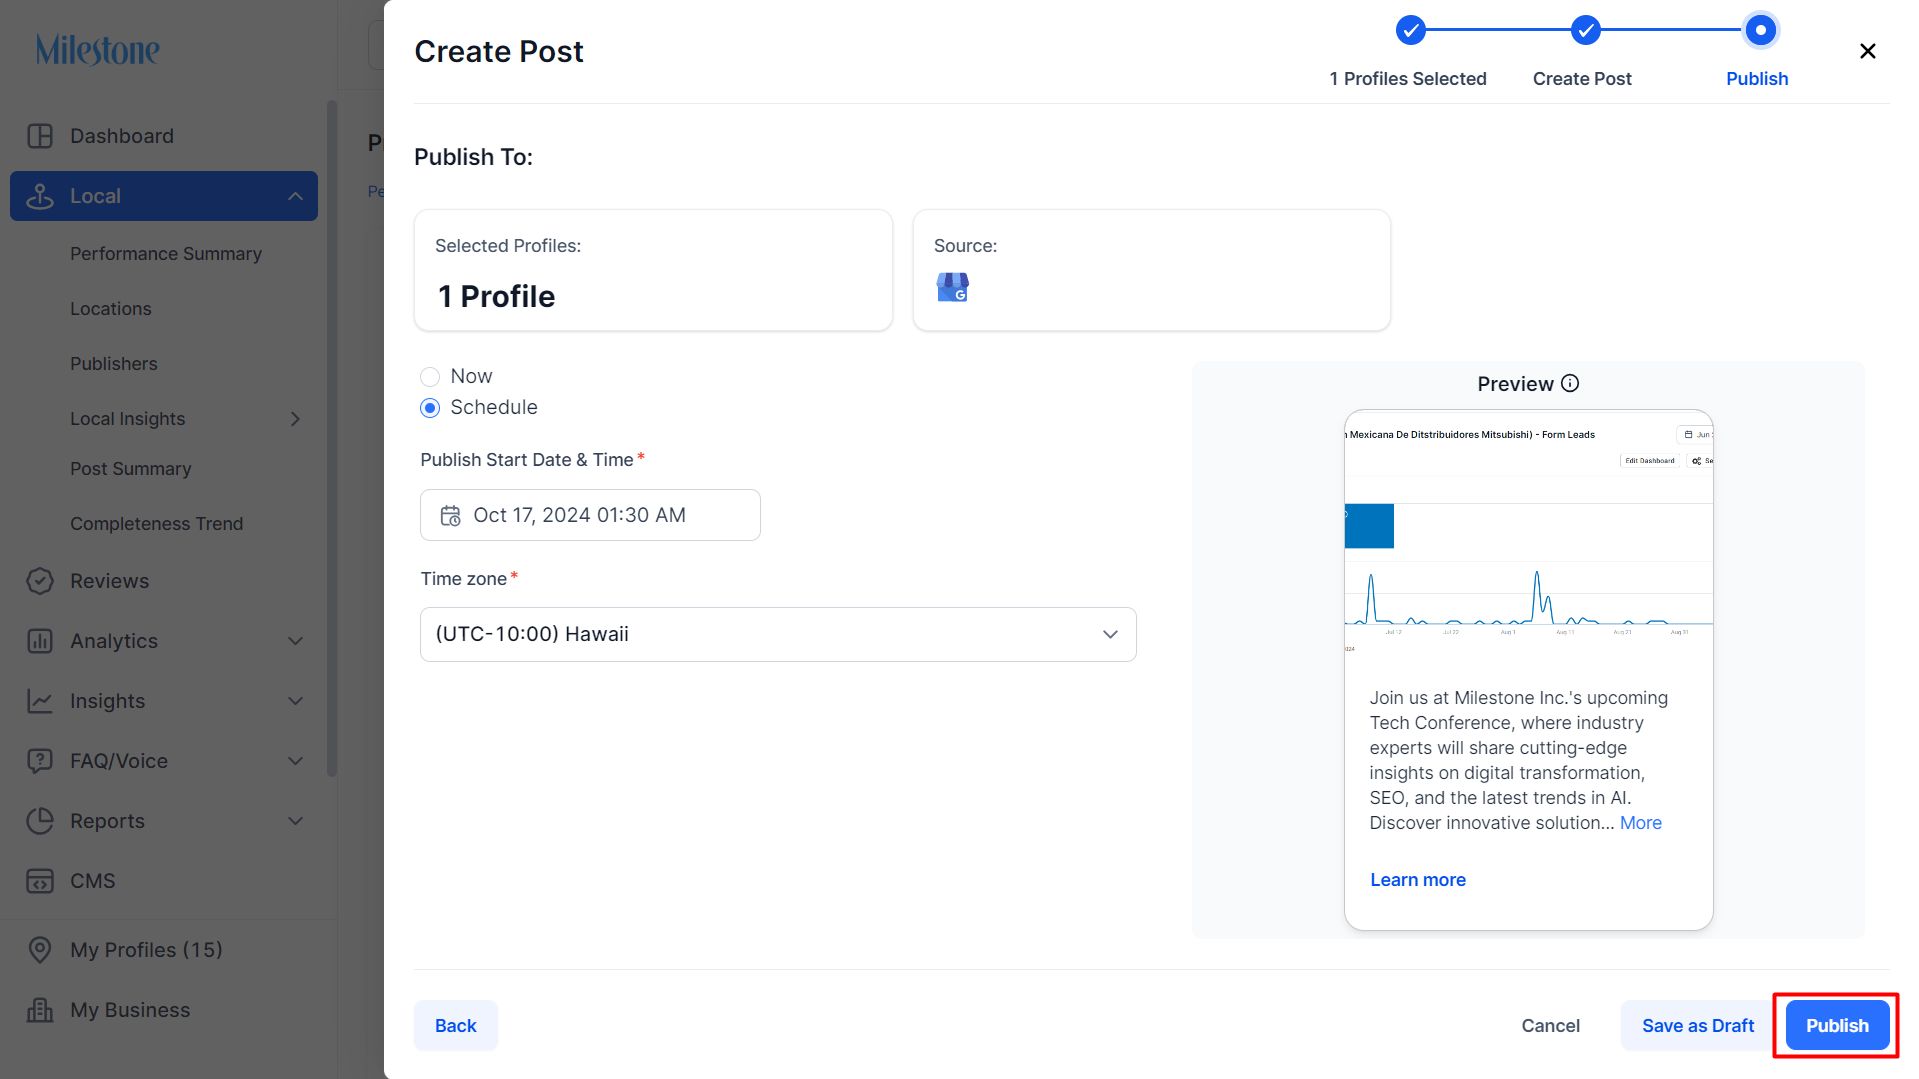1919x1079 pixels.
Task: Click the Reports pie-chart icon
Action: tap(40, 821)
